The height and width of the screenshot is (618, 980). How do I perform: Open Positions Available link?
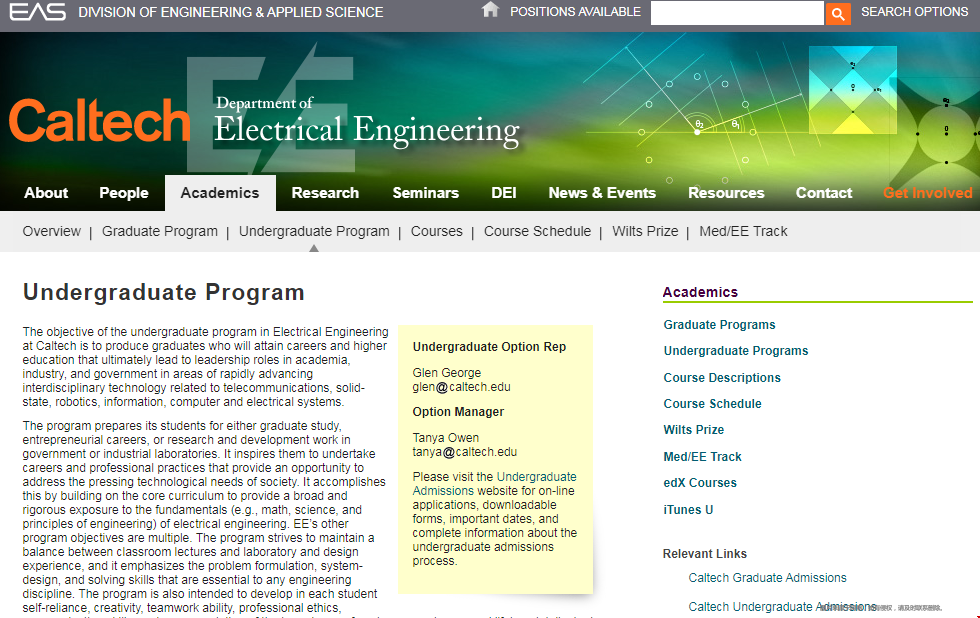[x=575, y=12]
